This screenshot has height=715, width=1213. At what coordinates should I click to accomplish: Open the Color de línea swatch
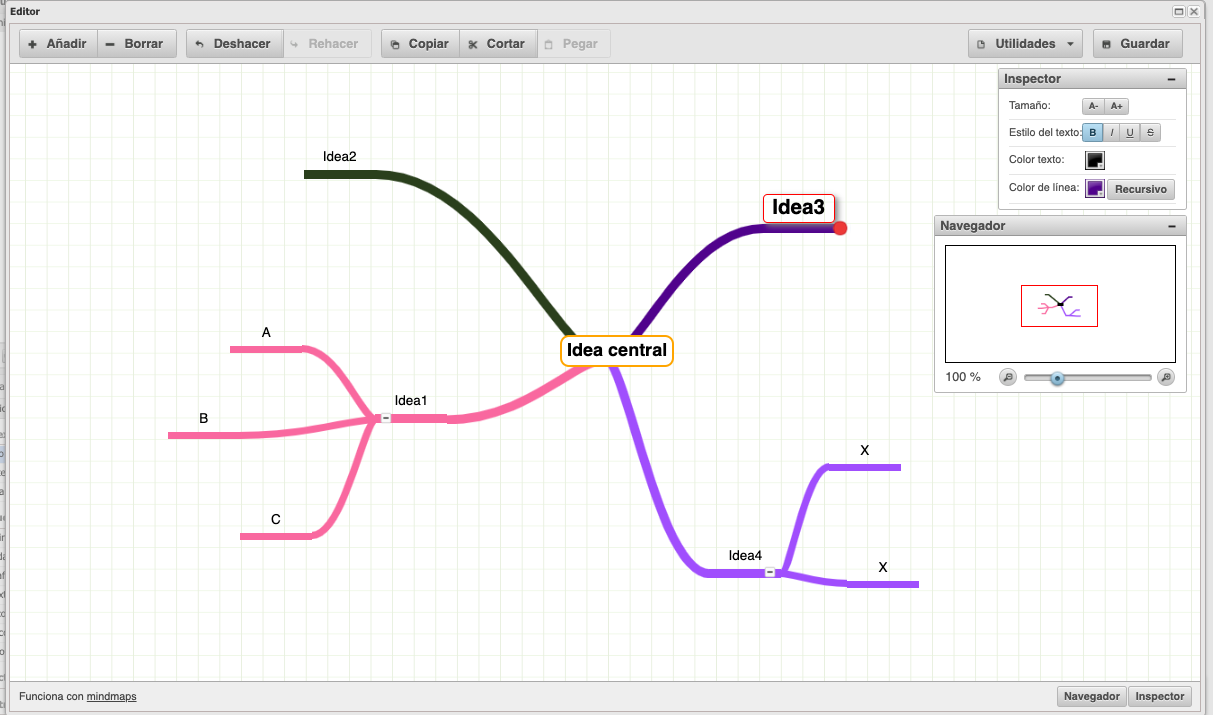1095,188
